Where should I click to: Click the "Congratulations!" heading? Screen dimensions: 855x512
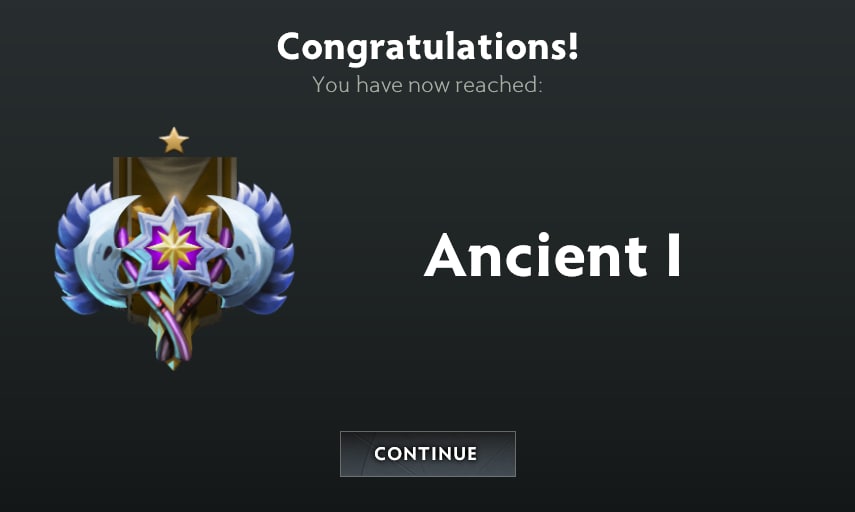(428, 47)
